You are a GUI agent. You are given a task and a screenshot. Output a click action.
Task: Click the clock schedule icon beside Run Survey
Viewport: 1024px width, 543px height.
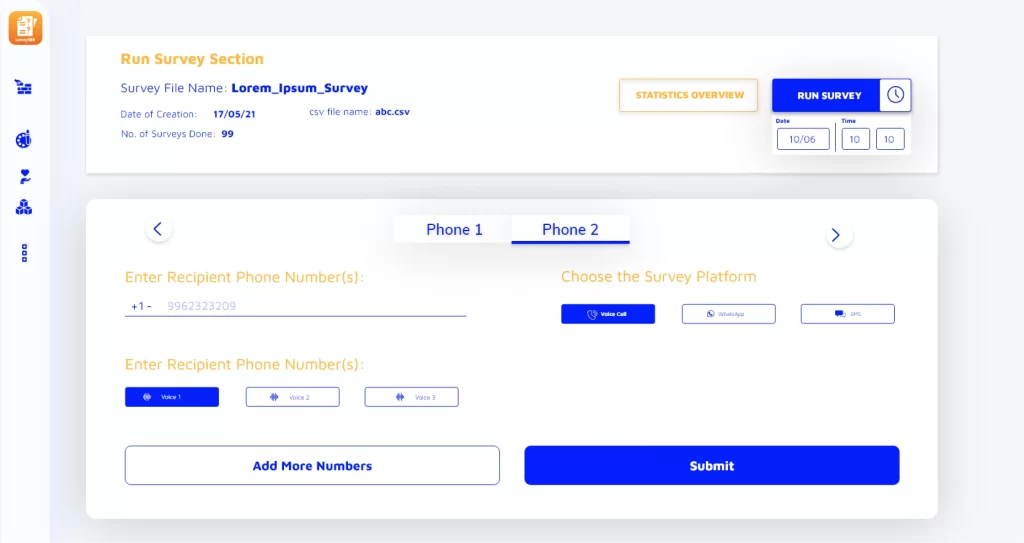tap(895, 95)
